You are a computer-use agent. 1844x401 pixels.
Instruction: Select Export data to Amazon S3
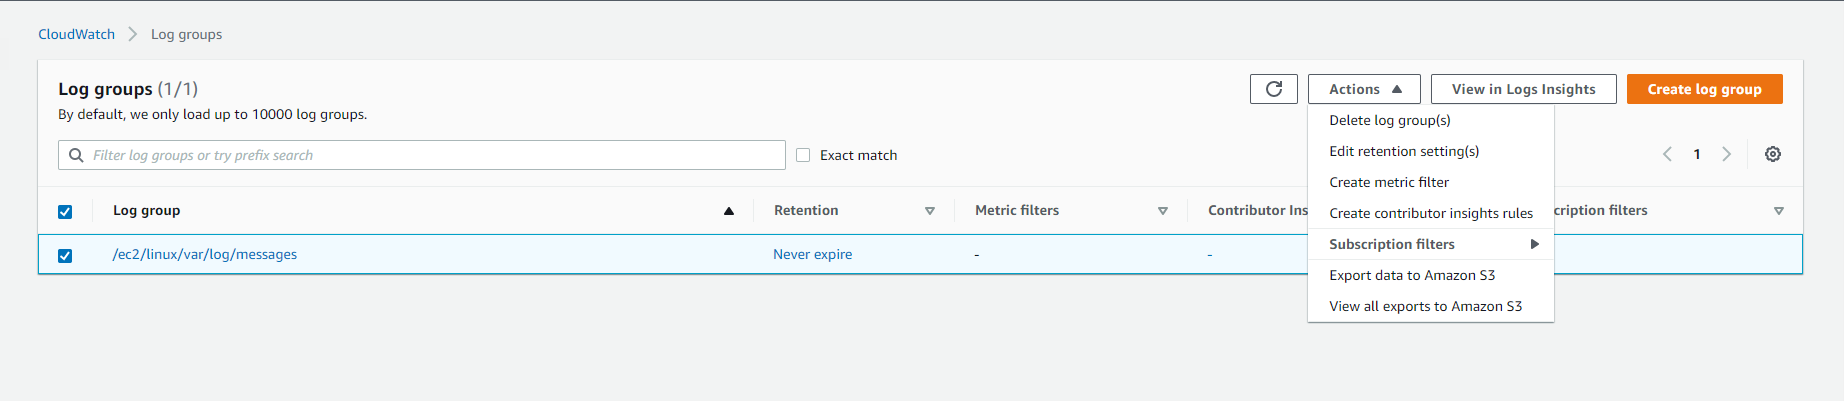point(1411,275)
